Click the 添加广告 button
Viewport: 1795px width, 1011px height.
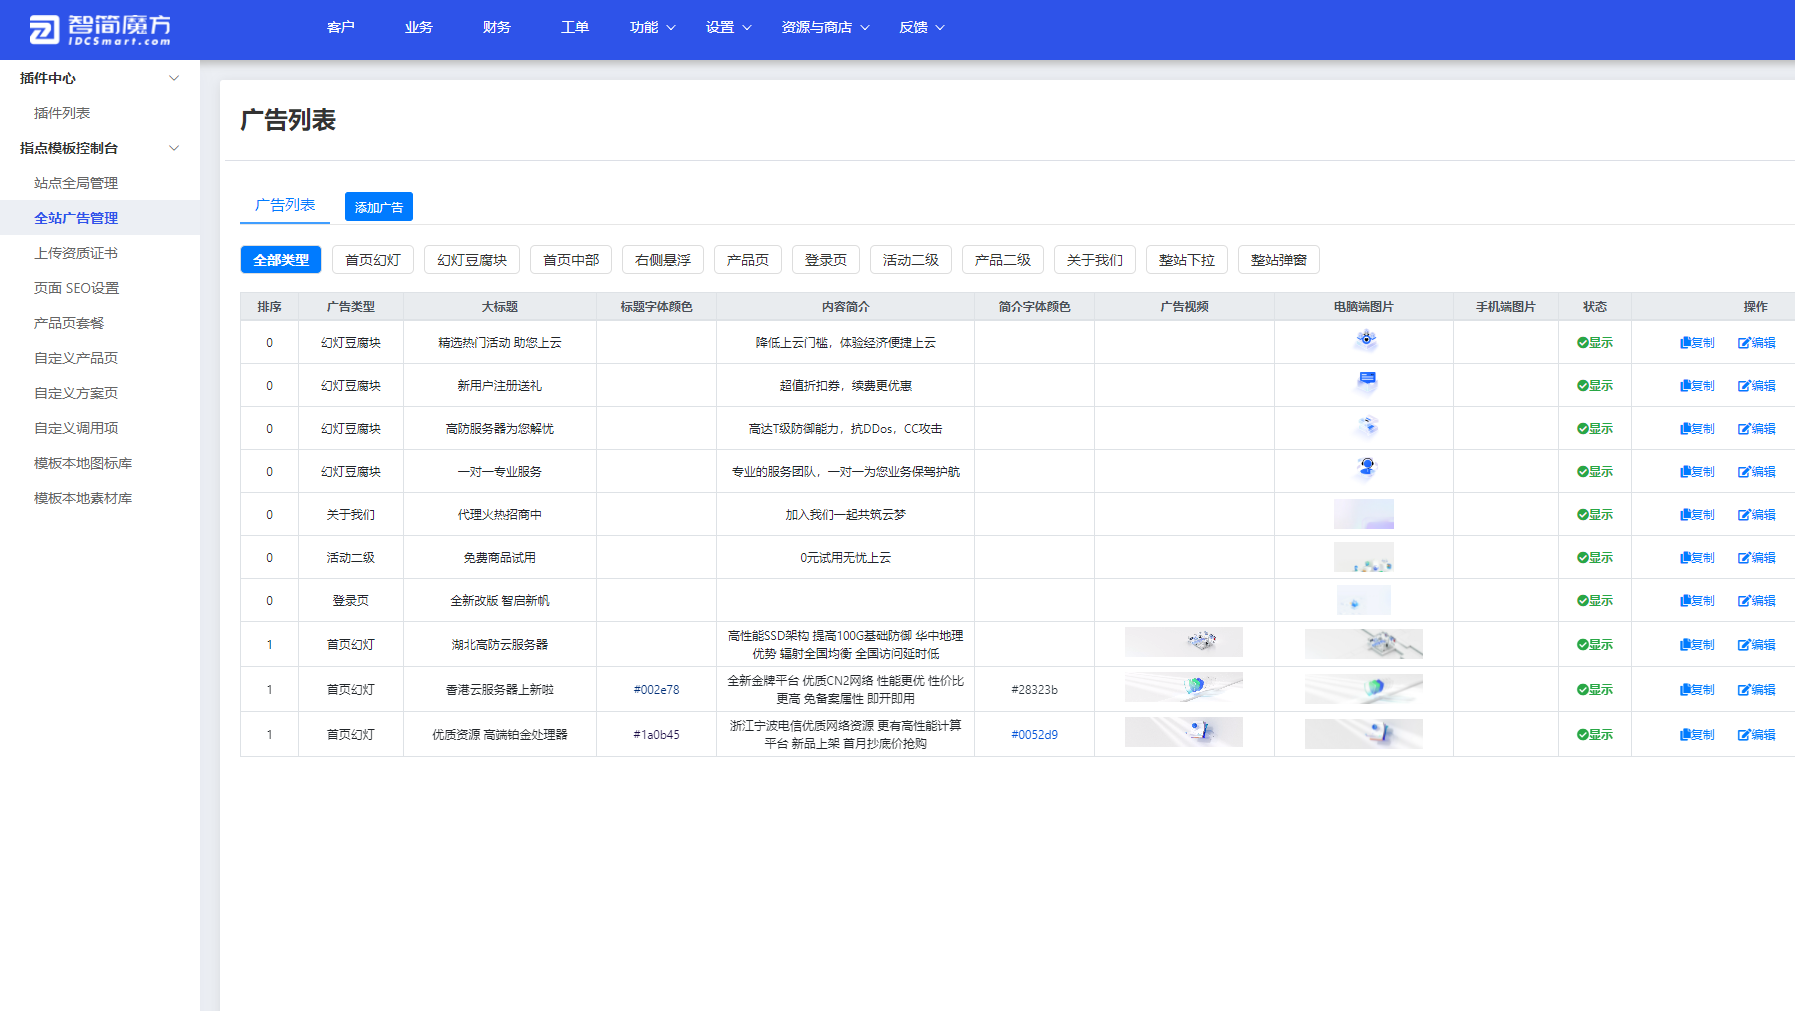[x=379, y=207]
